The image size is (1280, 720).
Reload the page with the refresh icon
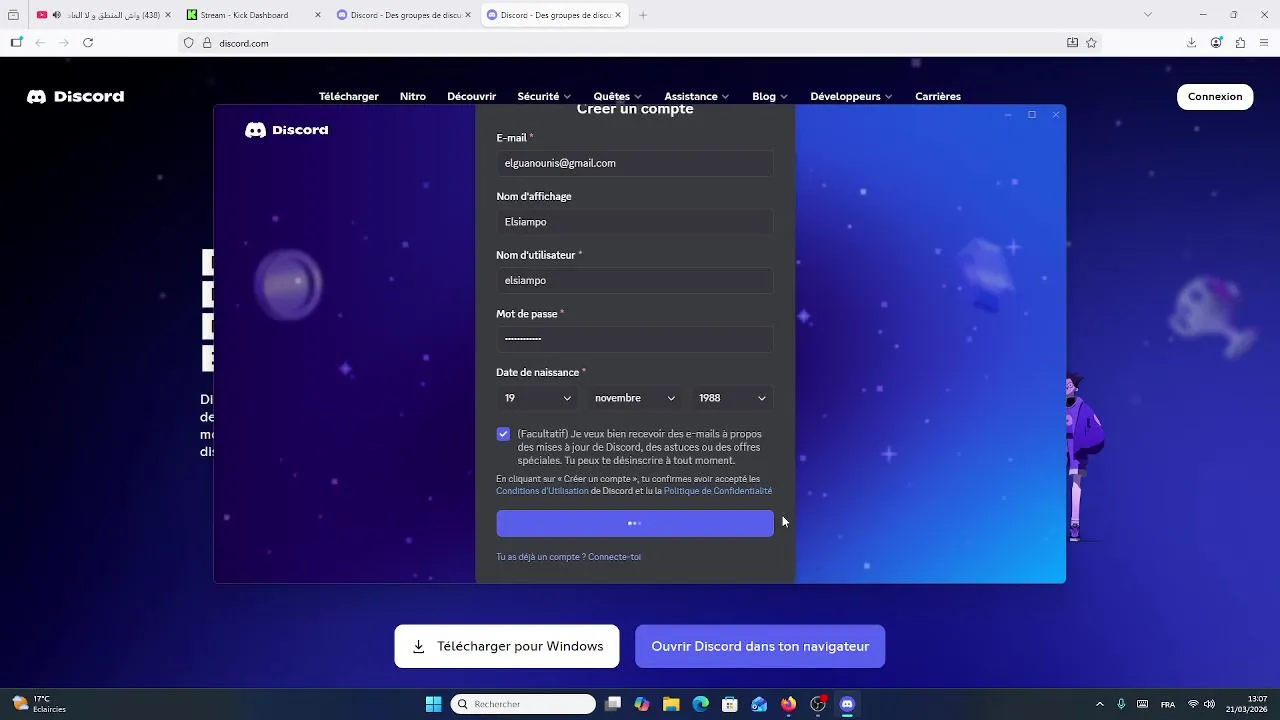[88, 43]
